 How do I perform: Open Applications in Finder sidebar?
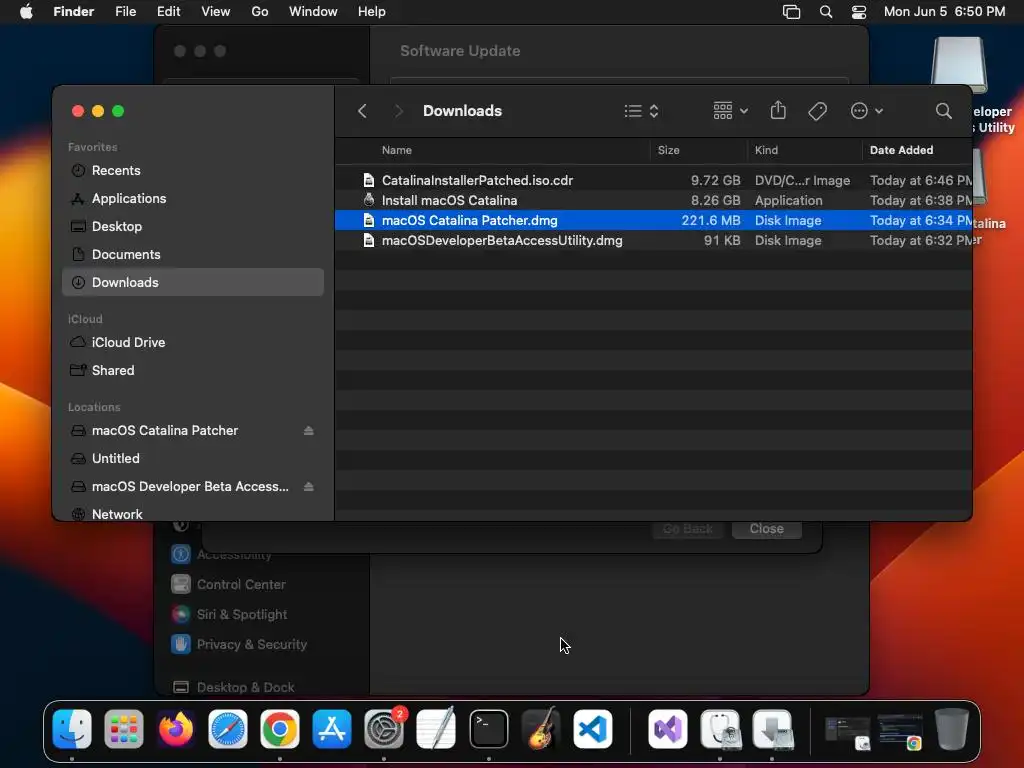pyautogui.click(x=193, y=199)
